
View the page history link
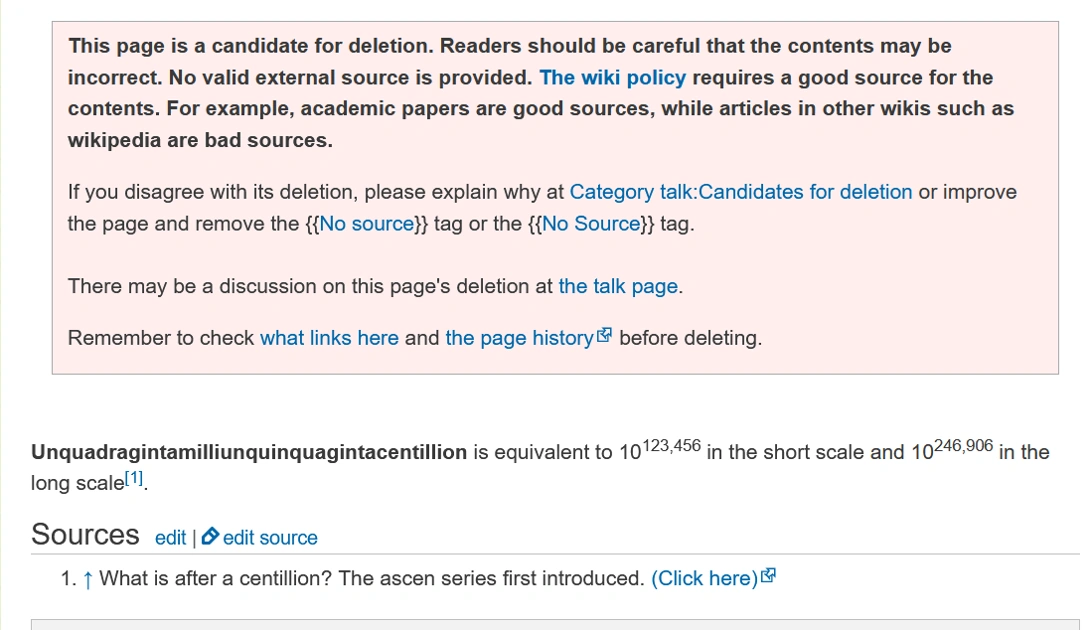[519, 338]
